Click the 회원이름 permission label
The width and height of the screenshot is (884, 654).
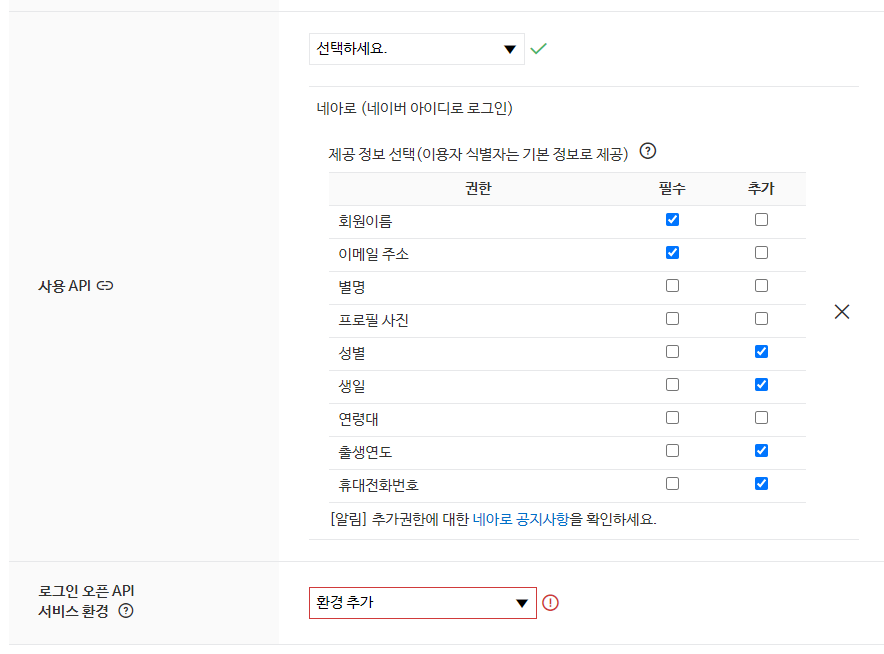coord(365,221)
